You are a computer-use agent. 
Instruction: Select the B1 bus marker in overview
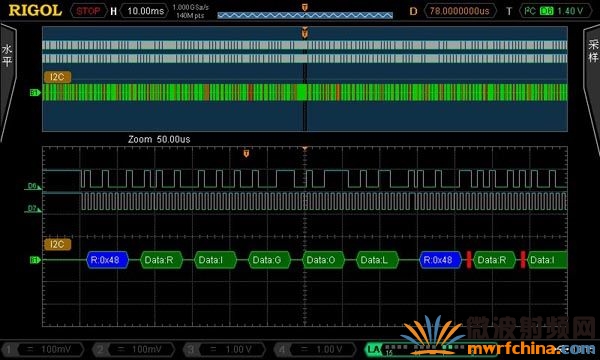(x=34, y=93)
